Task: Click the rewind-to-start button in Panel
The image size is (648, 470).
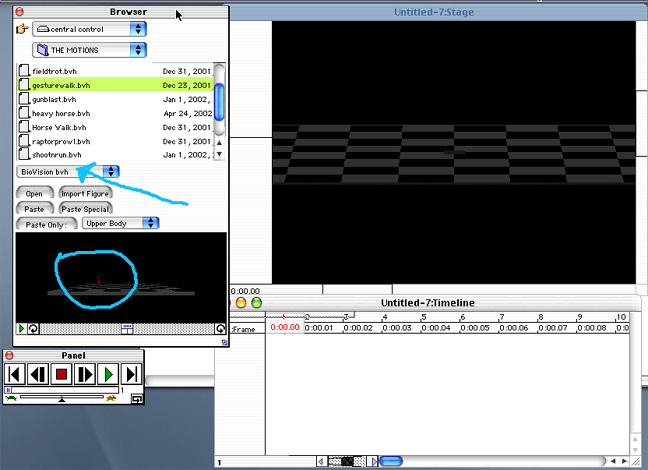Action: click(x=16, y=375)
